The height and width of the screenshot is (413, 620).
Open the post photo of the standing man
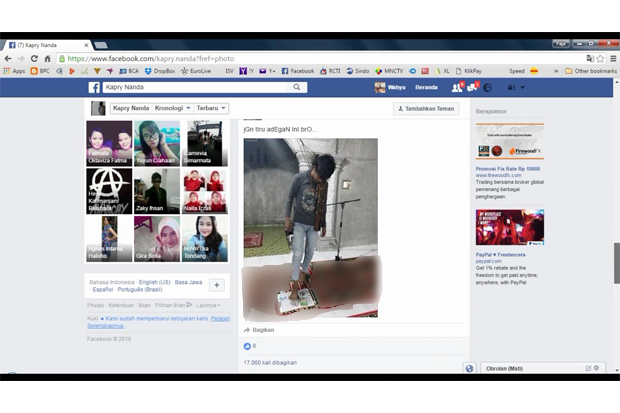tap(311, 228)
